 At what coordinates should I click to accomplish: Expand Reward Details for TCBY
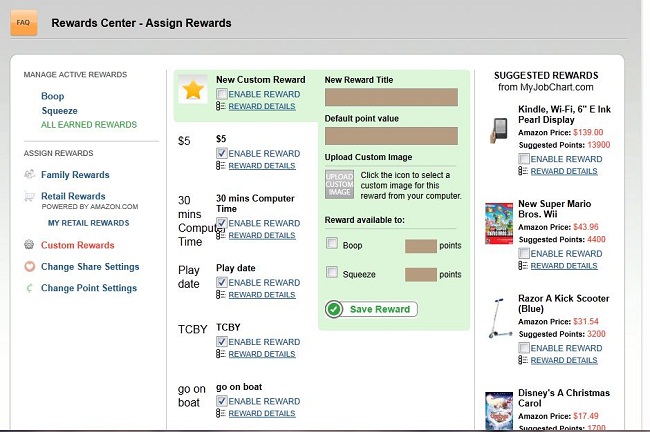(262, 354)
